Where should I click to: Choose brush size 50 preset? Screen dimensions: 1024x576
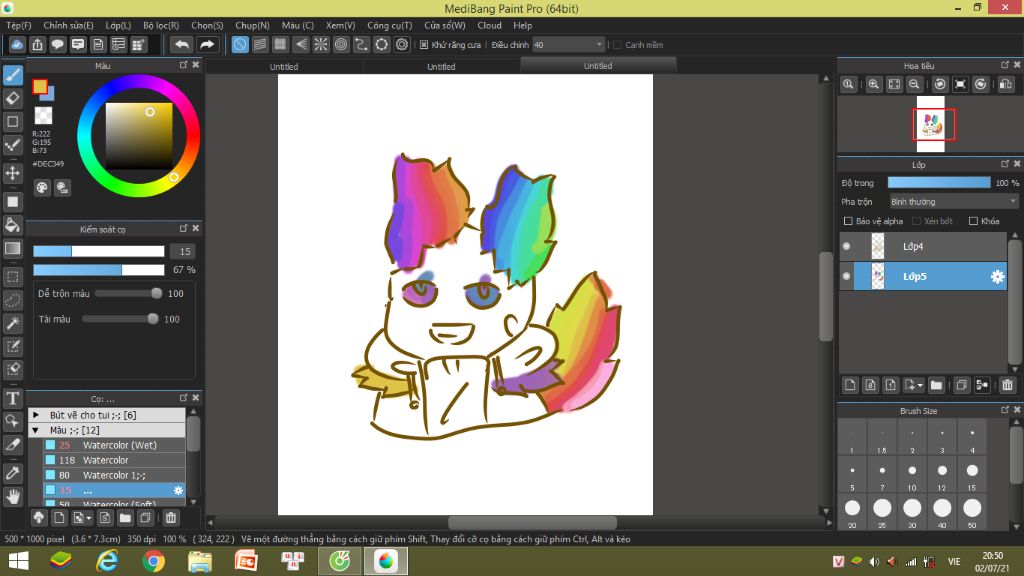[x=972, y=513]
